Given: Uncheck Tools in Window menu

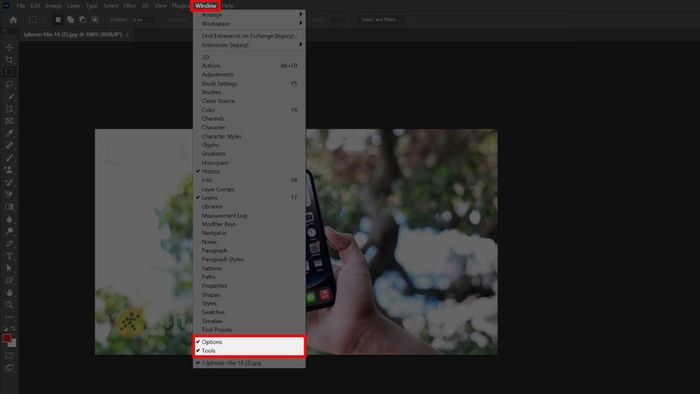Looking at the screenshot, I should pos(249,351).
